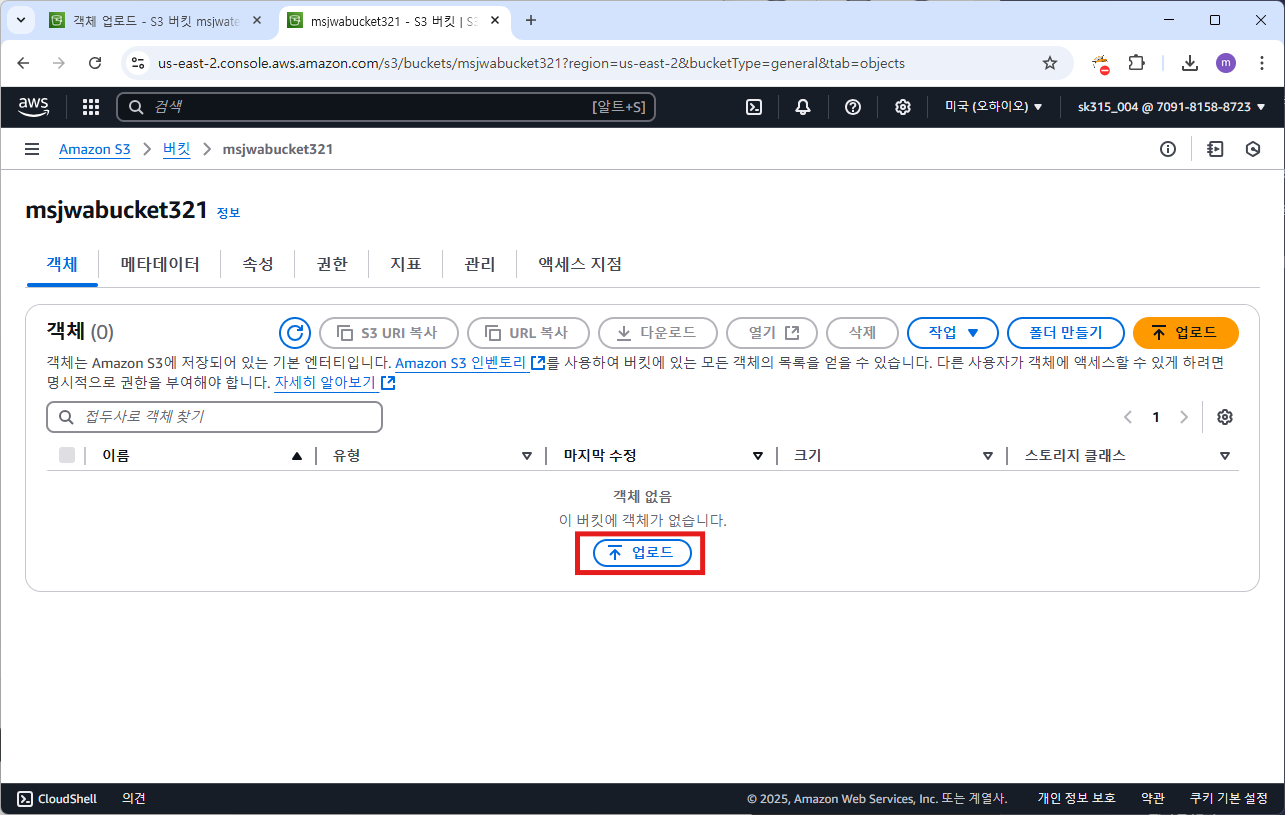The image size is (1285, 815).
Task: Open the sk315_004 account menu
Action: pyautogui.click(x=1171, y=107)
